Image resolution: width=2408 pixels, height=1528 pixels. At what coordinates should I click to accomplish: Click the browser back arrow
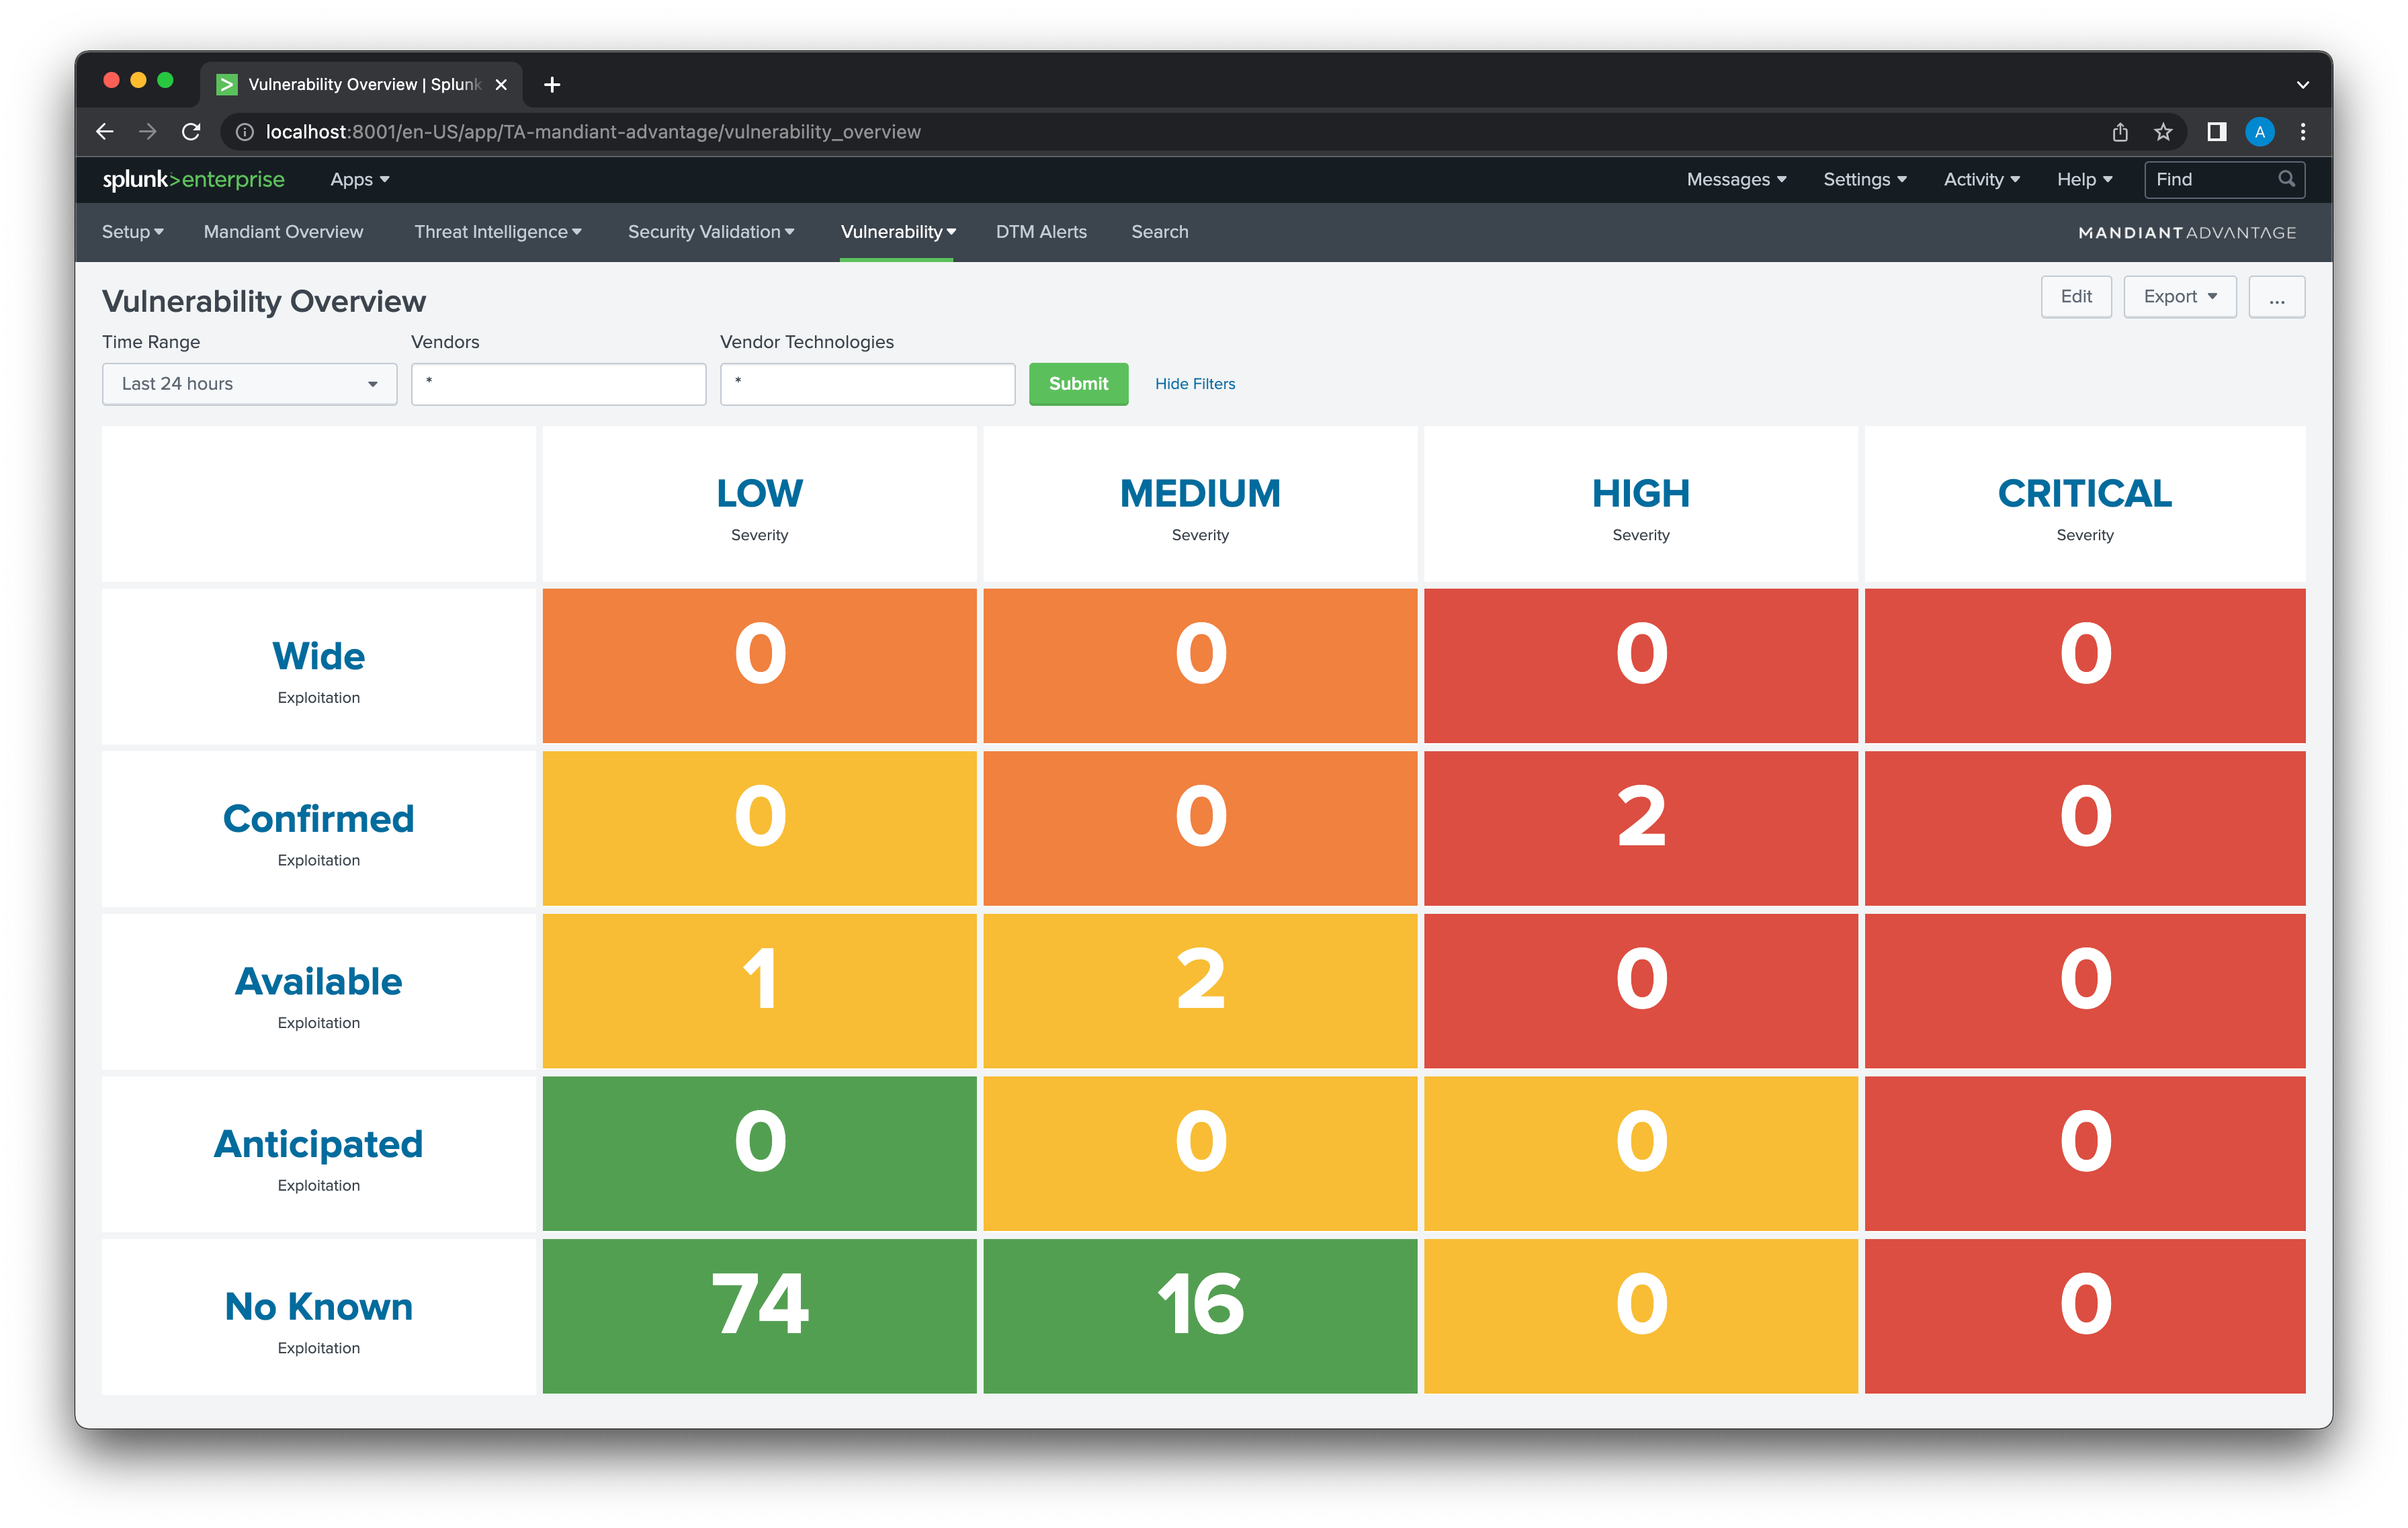point(104,131)
